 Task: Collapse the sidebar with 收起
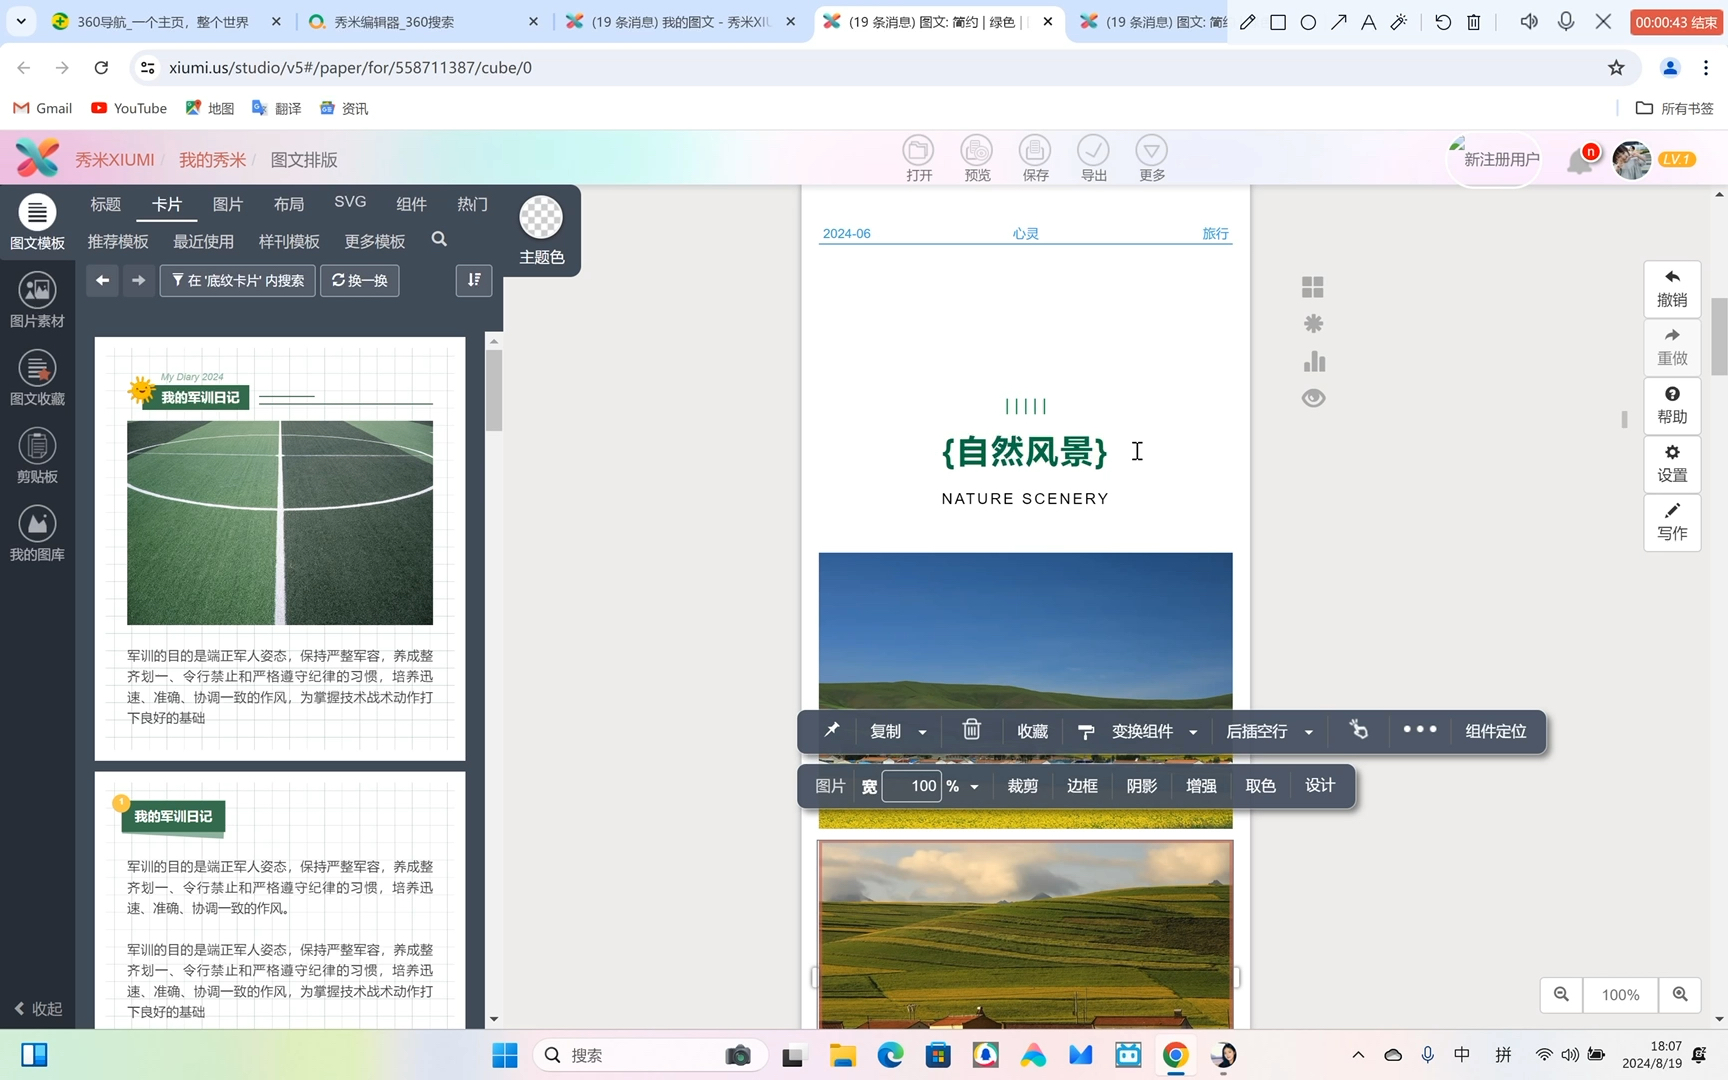click(38, 1009)
